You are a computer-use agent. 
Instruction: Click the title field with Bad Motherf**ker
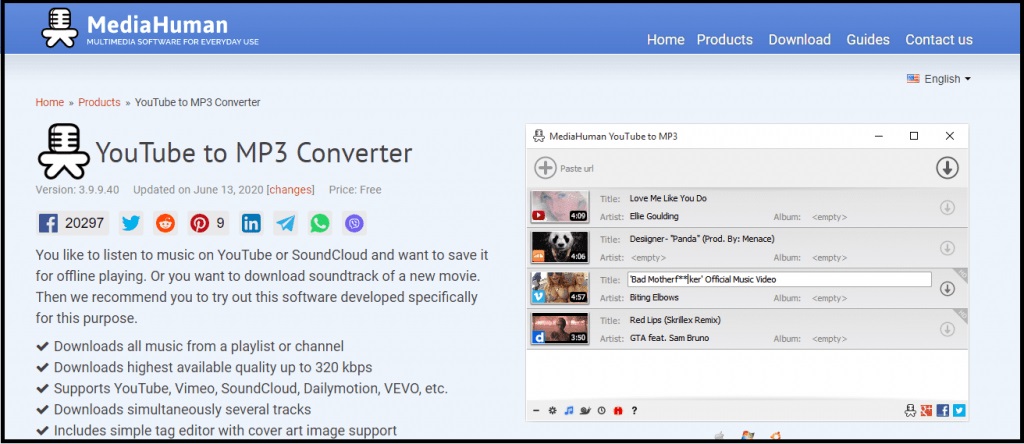click(779, 279)
